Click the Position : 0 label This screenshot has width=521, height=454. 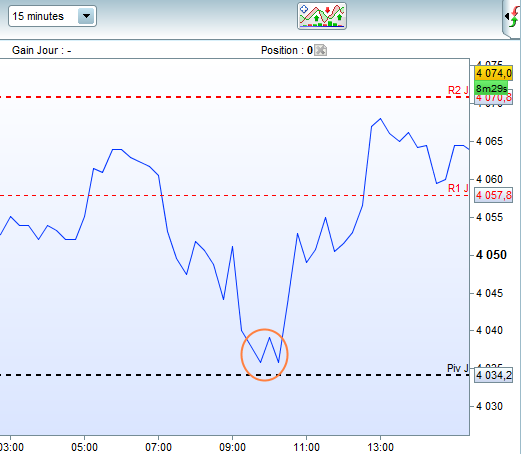[x=287, y=50]
